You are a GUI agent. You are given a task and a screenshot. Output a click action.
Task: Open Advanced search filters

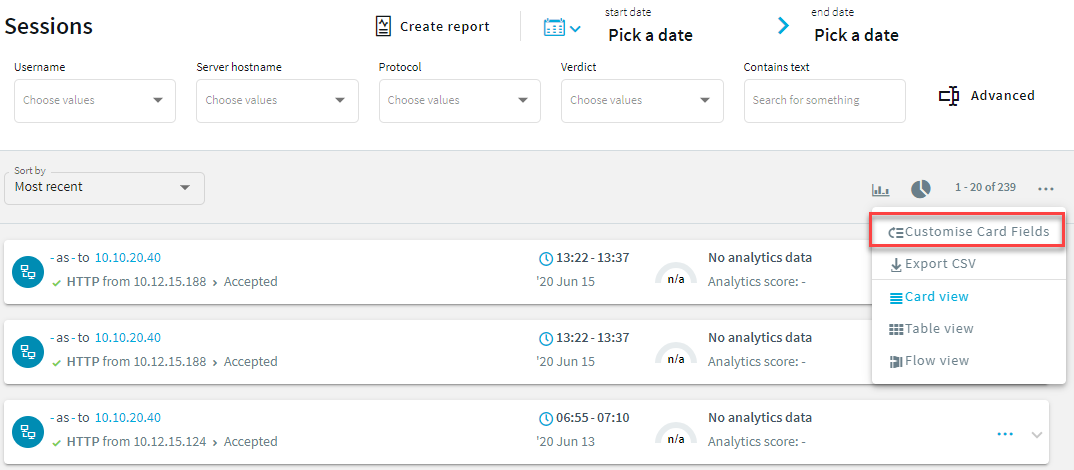tap(986, 96)
